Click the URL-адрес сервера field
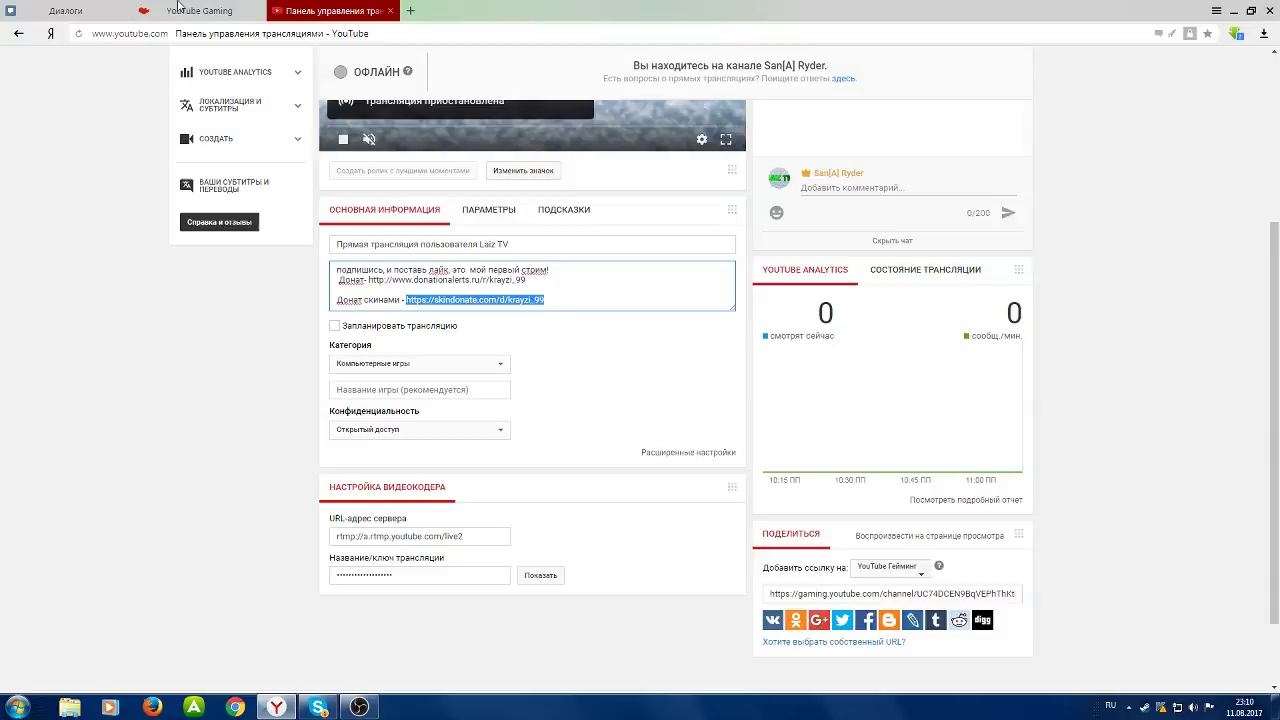The width and height of the screenshot is (1280, 720). coord(420,536)
